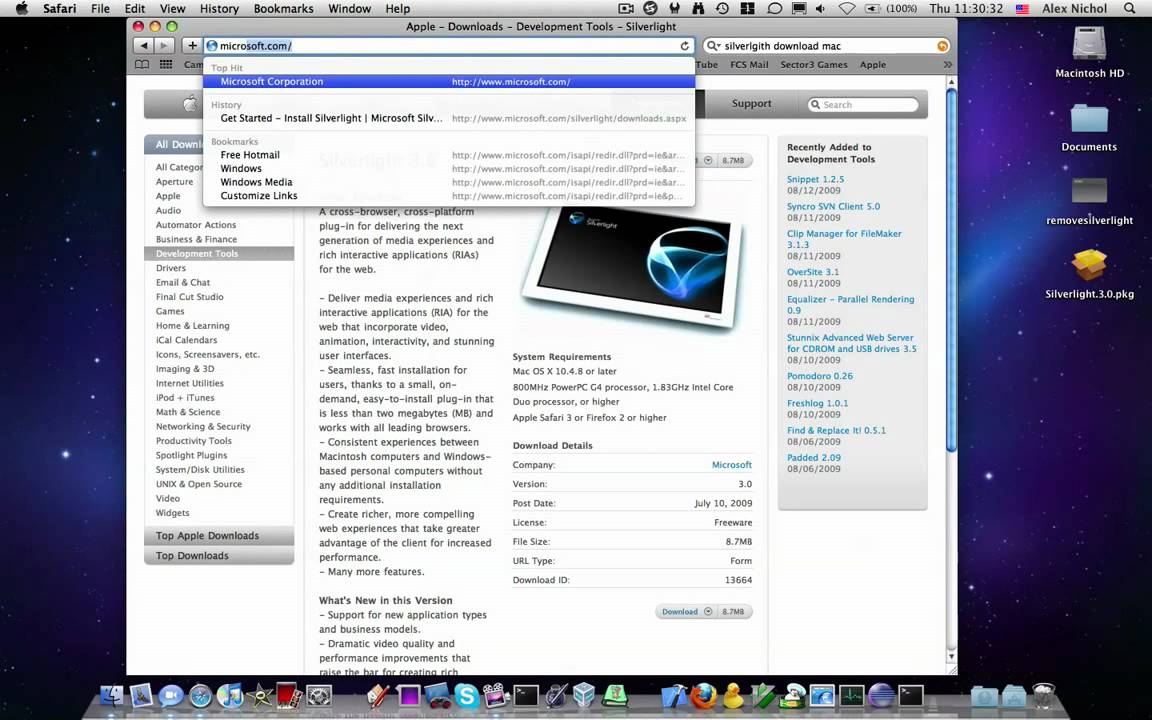Open the US flag input menu
Screen dimensions: 1152x720
click(1022, 9)
